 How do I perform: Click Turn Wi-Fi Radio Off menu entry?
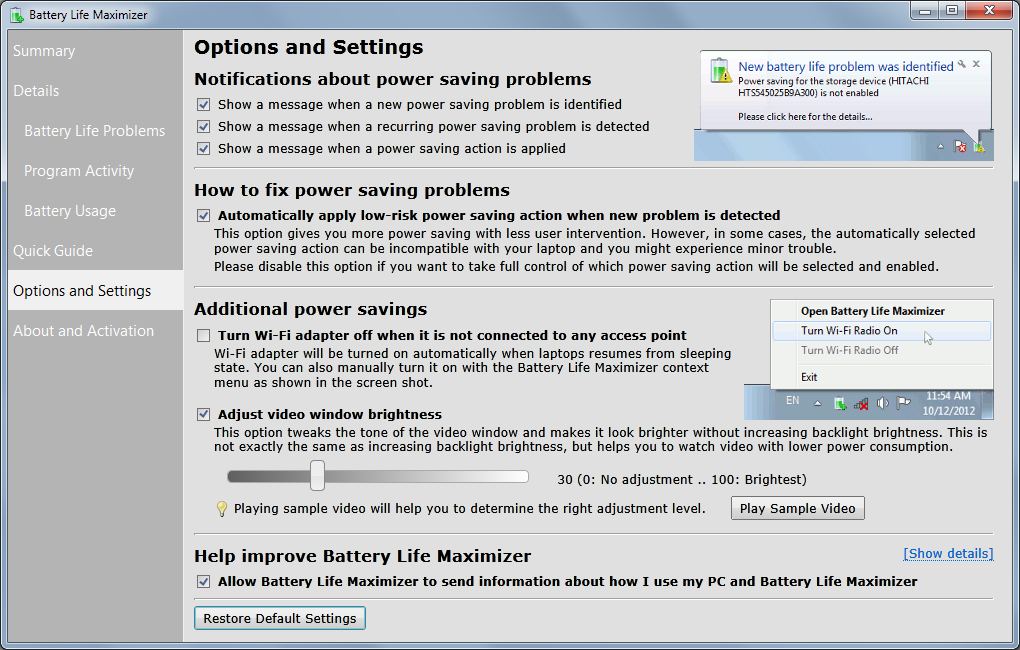coord(850,350)
